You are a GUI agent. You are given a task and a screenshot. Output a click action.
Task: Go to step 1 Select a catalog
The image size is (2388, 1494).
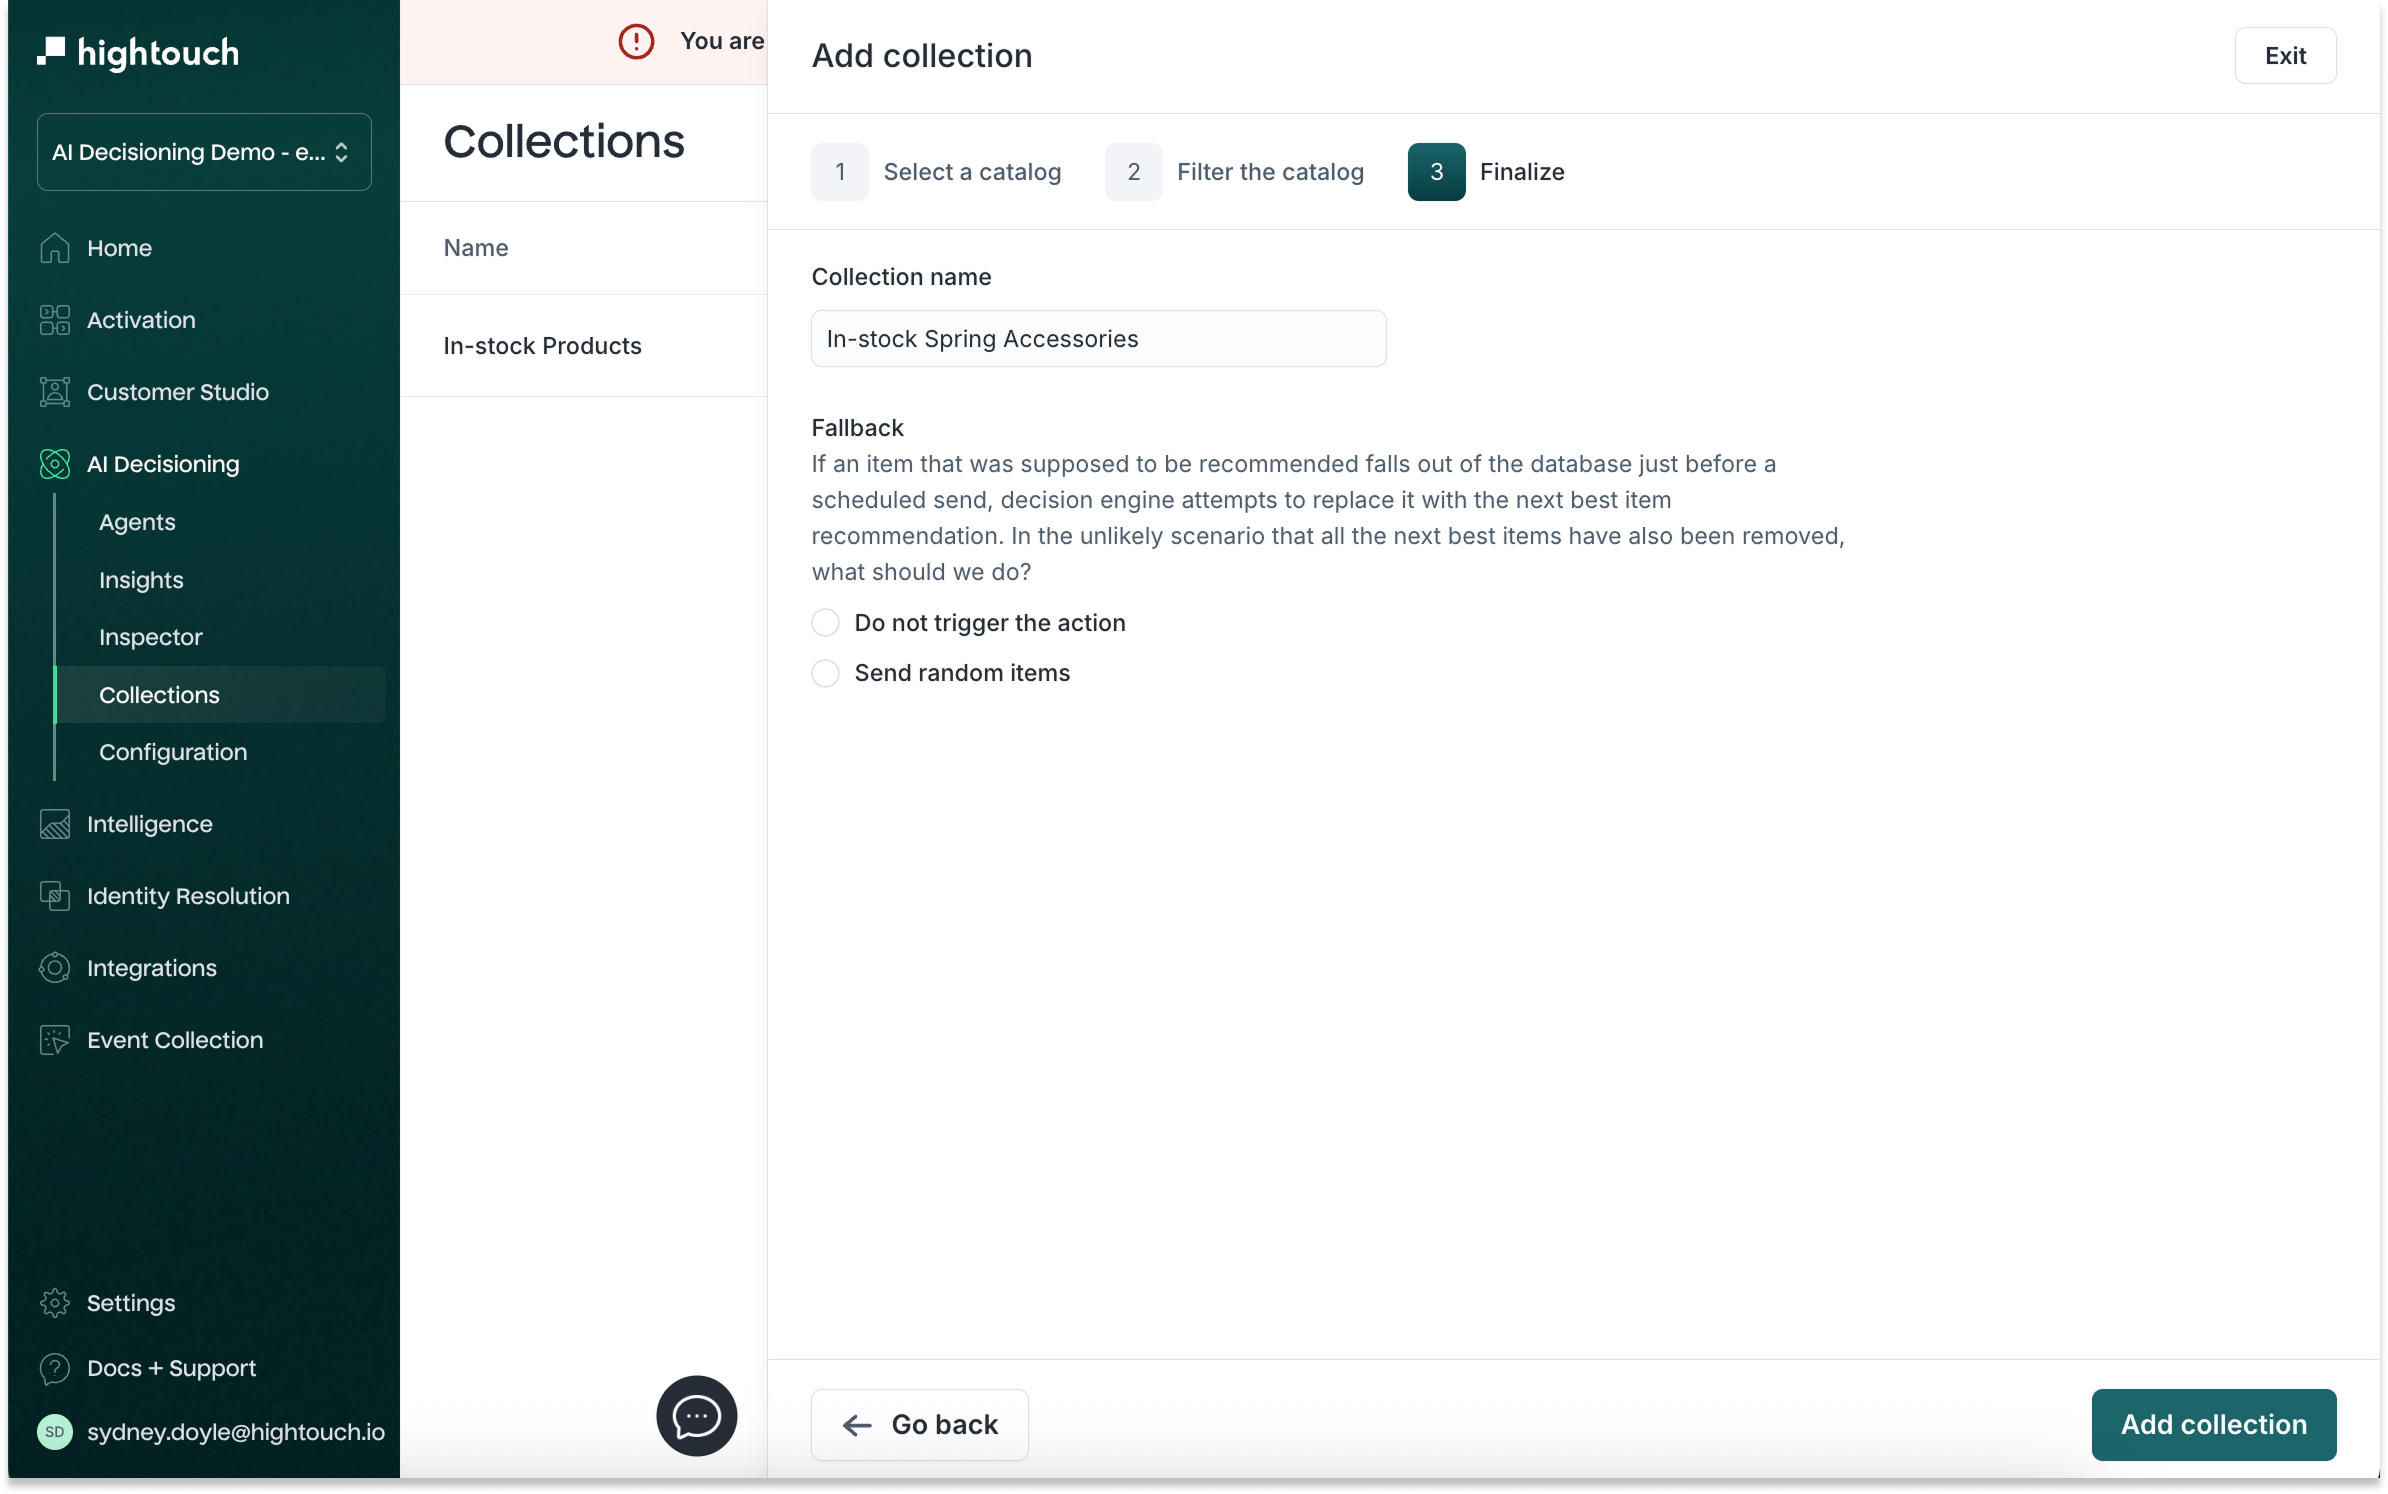point(936,172)
